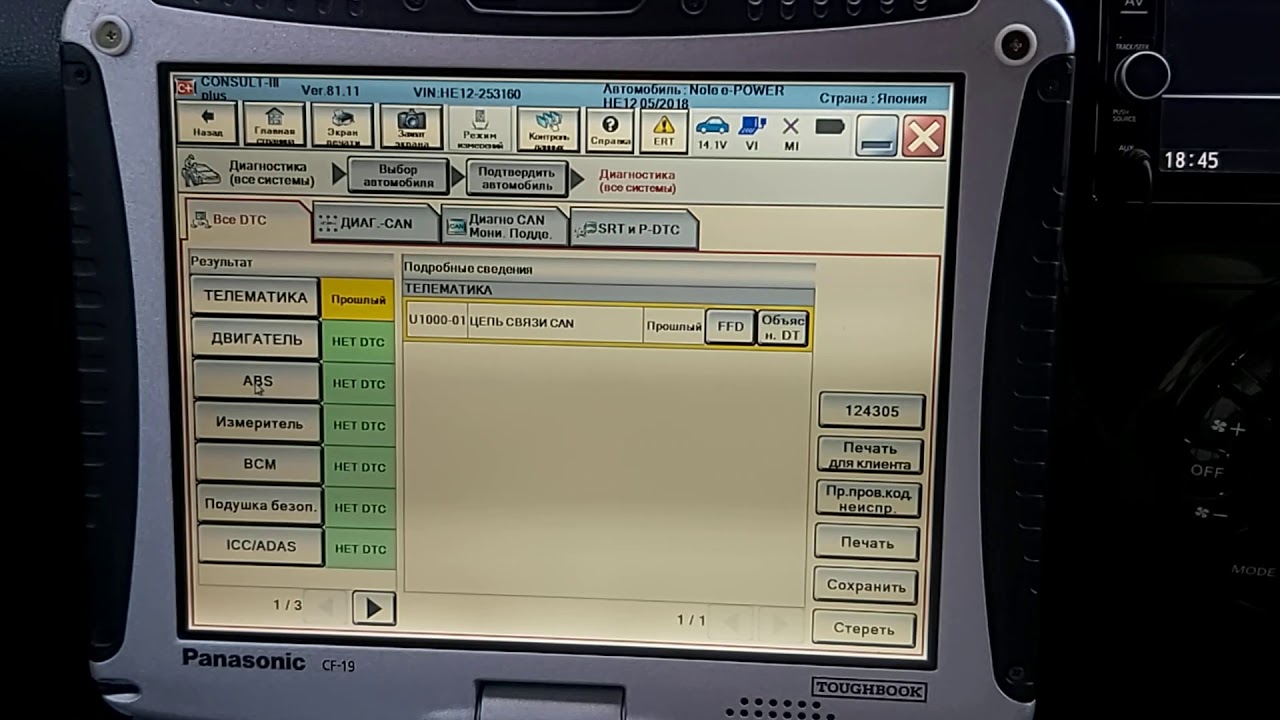
Task: Click the Печать button
Action: (866, 543)
